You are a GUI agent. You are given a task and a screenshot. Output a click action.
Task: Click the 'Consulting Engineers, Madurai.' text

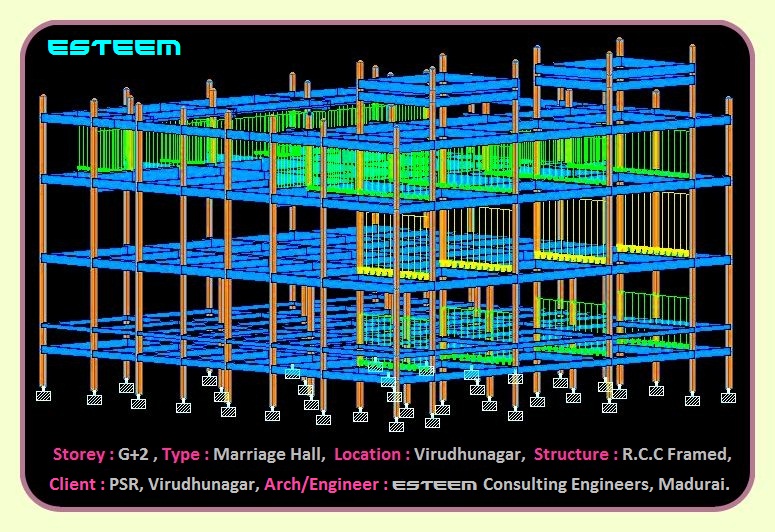[x=606, y=484]
